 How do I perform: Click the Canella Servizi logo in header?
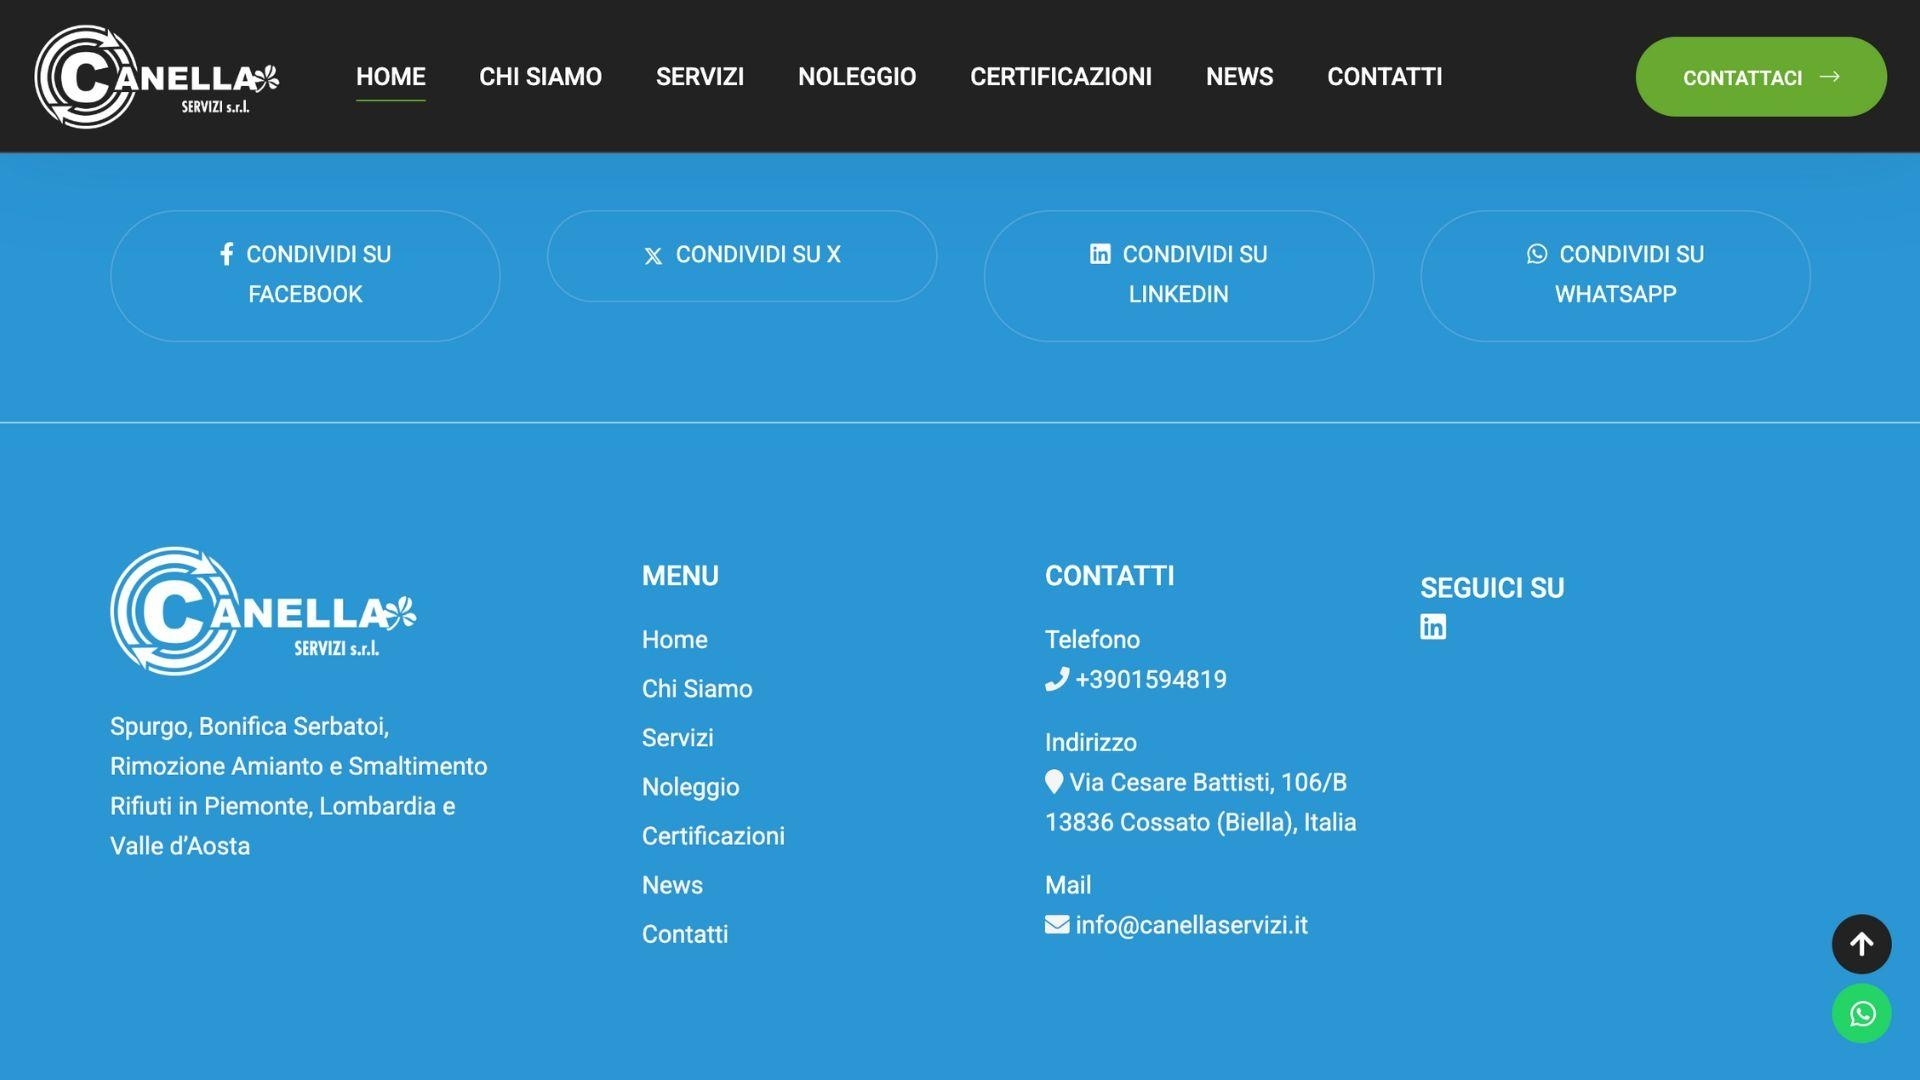click(157, 77)
